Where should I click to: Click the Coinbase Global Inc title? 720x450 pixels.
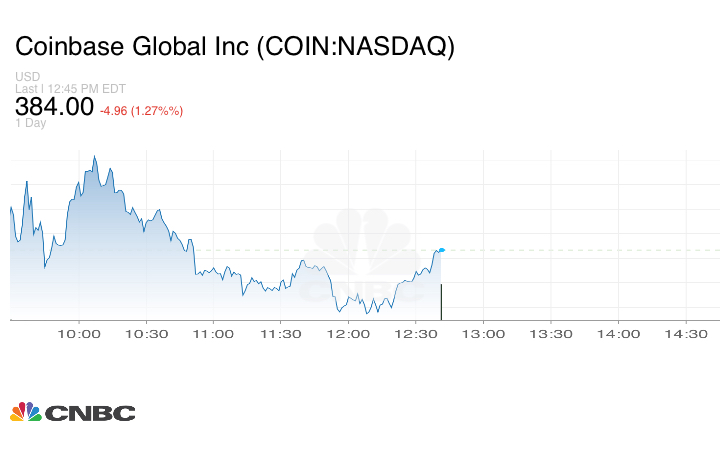[x=234, y=47]
